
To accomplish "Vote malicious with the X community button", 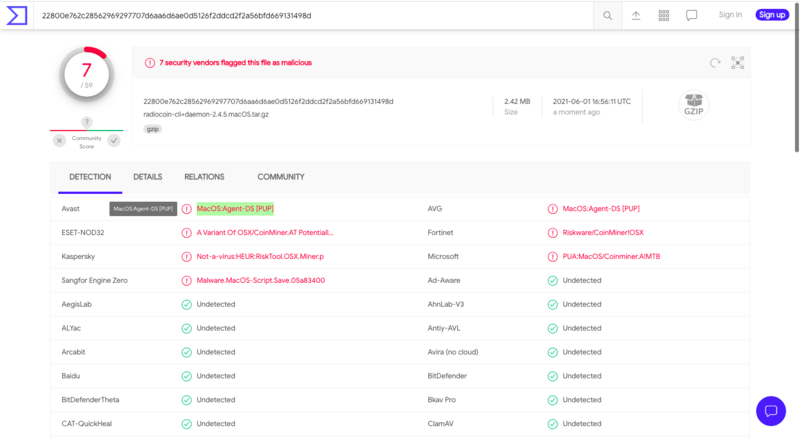I will click(59, 140).
